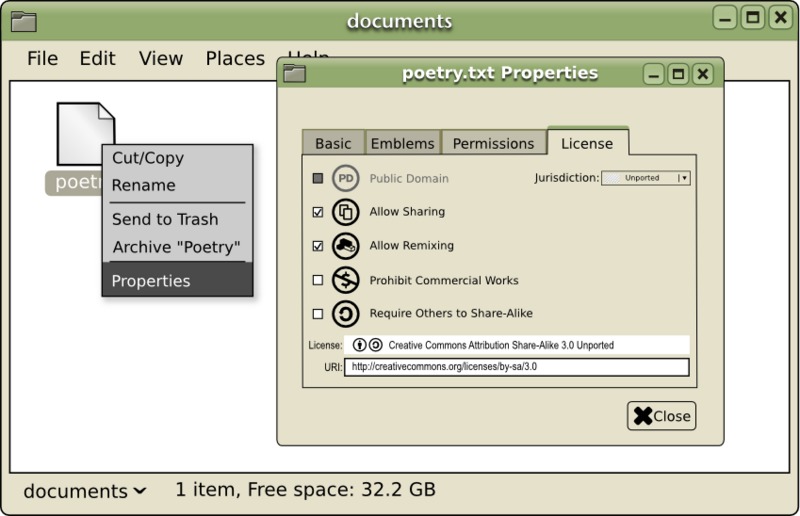Enable Prohibit Commercial Works checkbox
The image size is (800, 516).
click(x=318, y=280)
